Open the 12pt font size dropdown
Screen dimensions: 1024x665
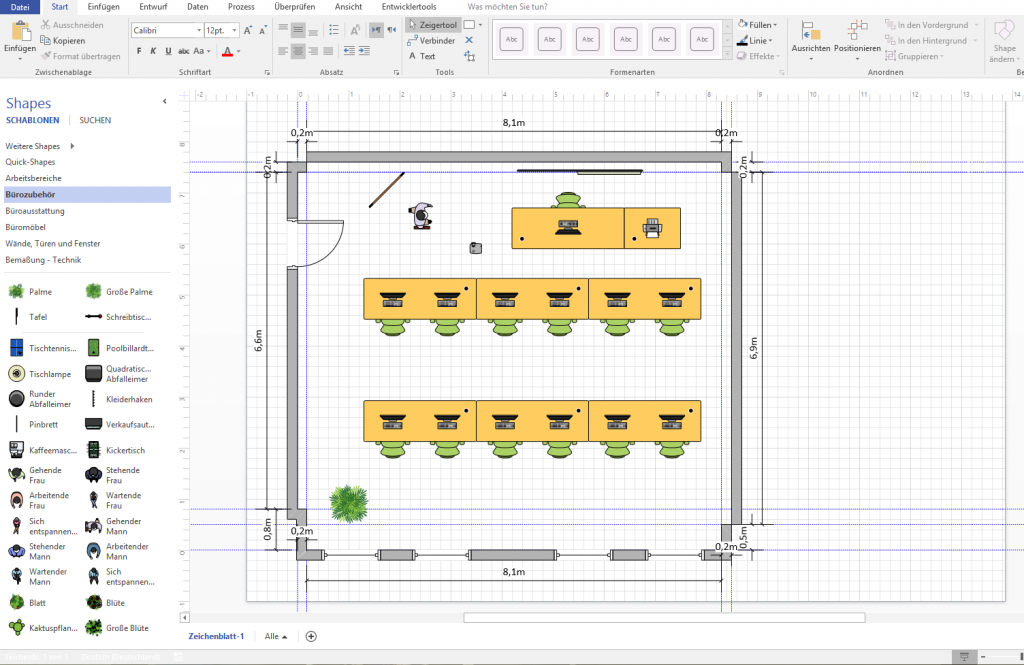tap(235, 29)
